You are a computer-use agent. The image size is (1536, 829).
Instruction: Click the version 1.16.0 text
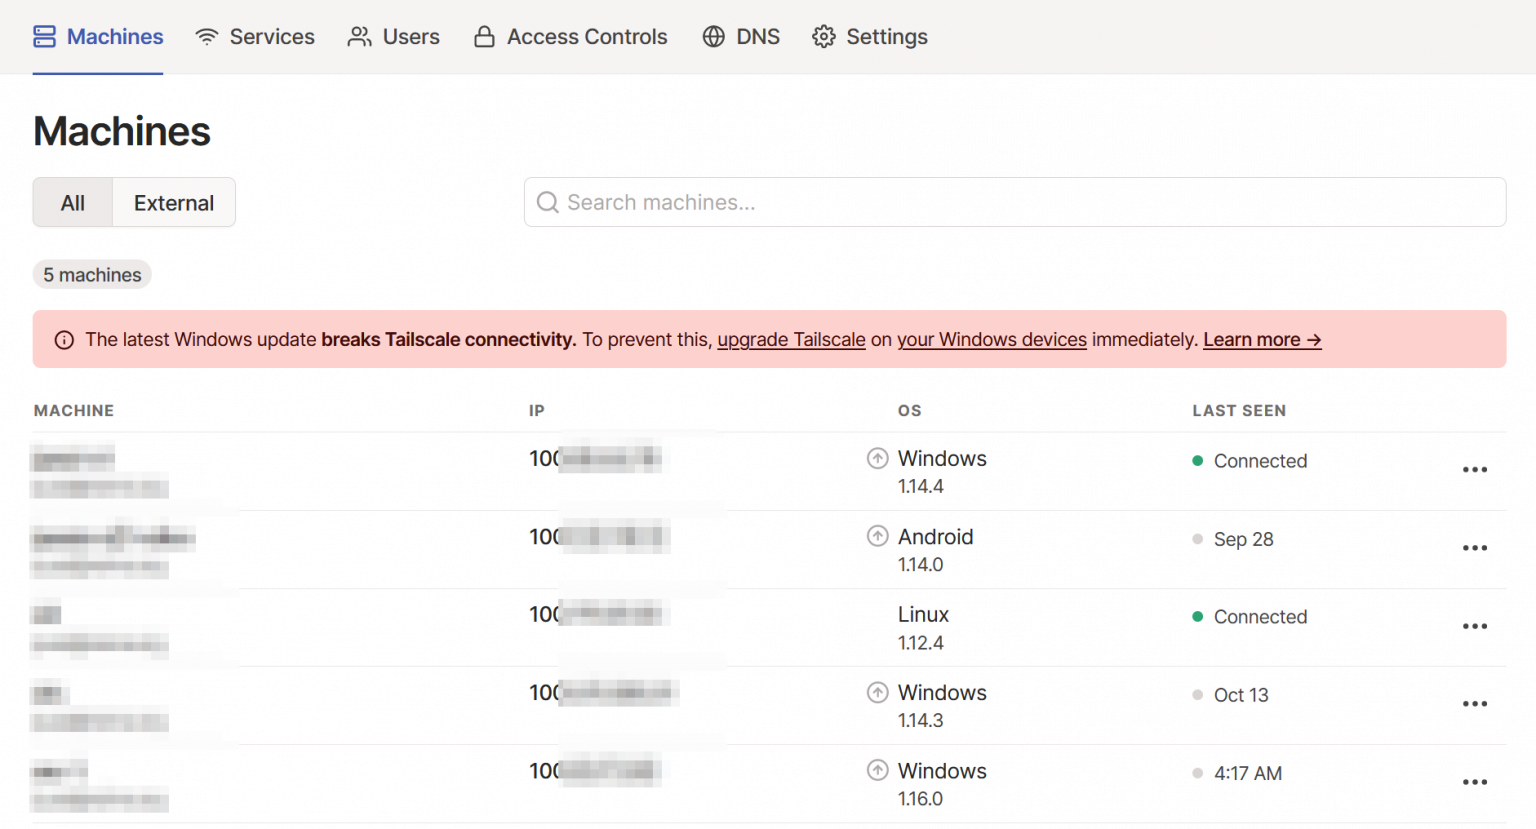coord(920,799)
